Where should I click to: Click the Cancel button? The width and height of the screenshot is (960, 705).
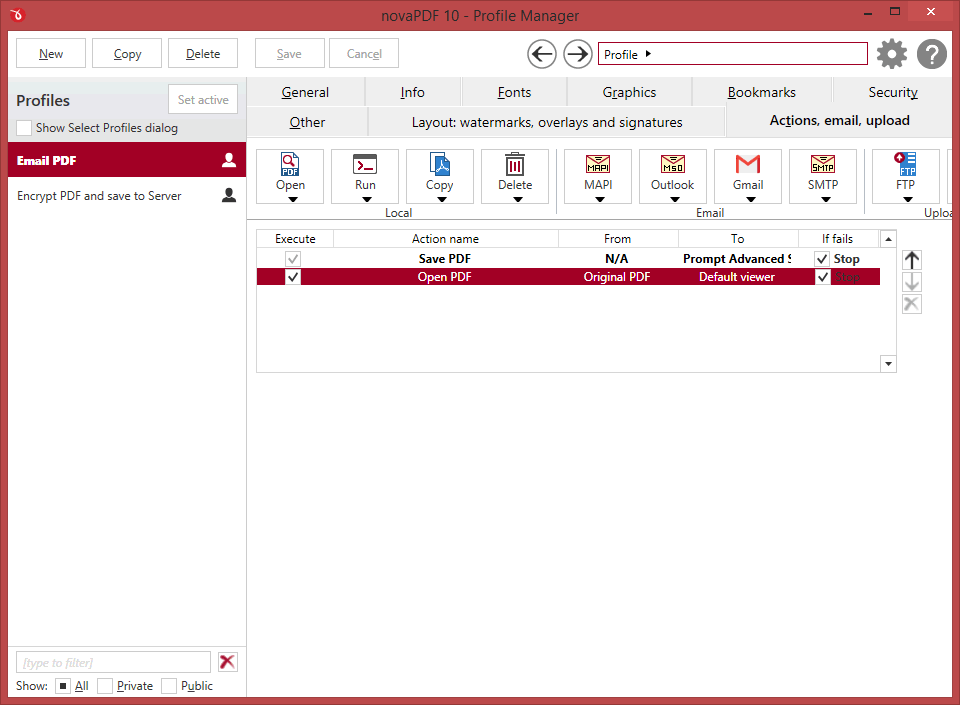[364, 54]
